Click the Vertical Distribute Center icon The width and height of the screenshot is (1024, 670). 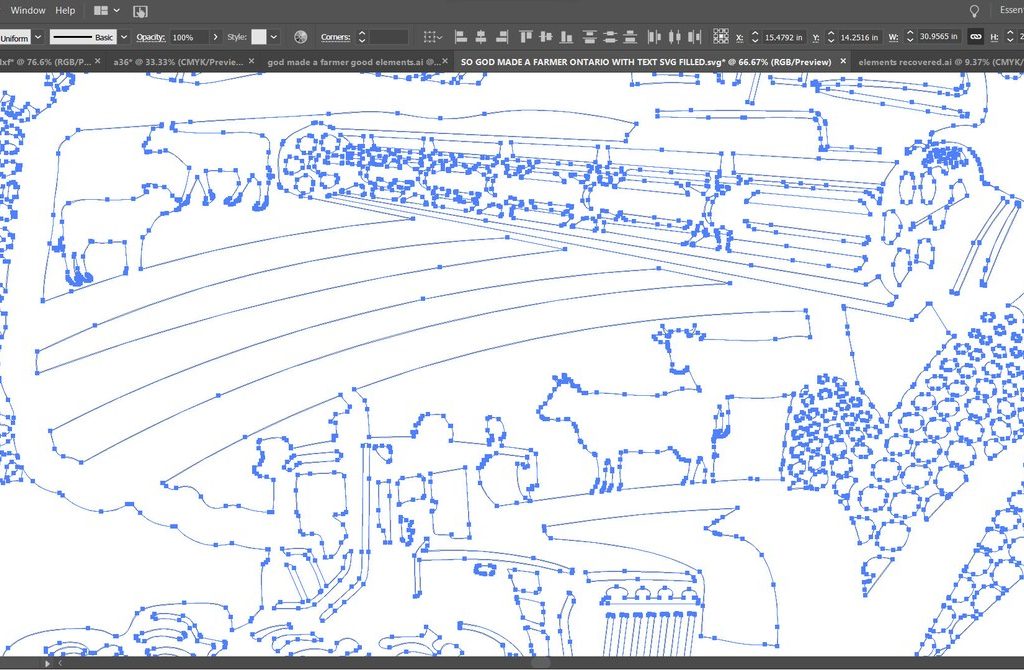point(611,37)
